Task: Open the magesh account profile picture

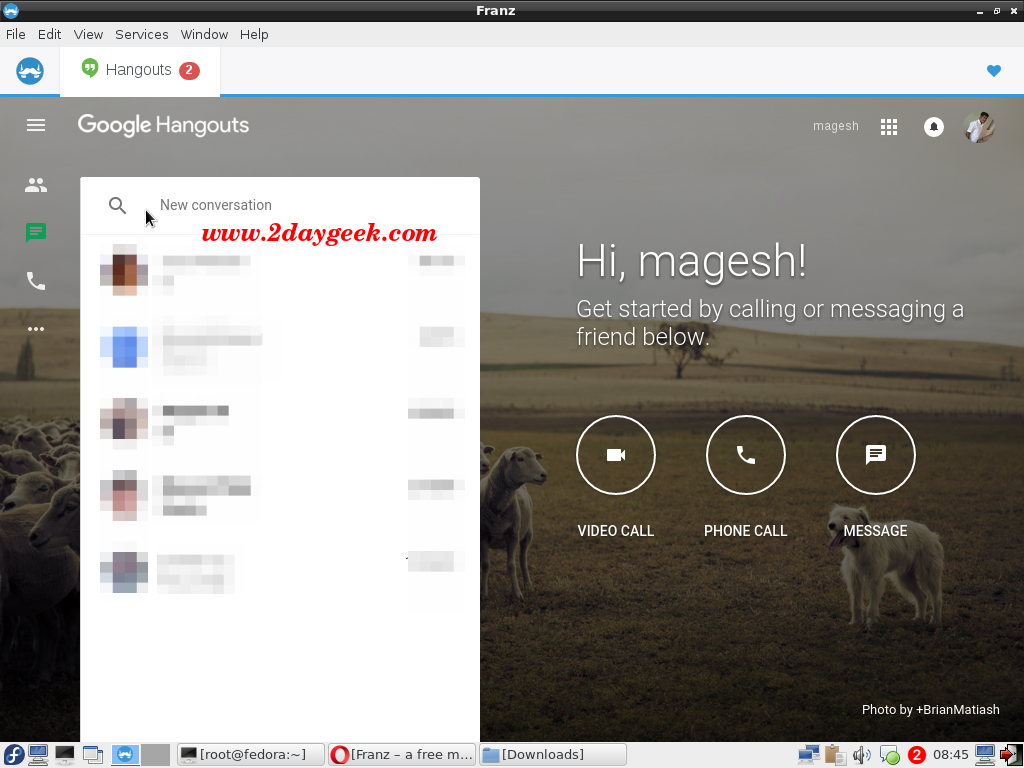Action: click(979, 127)
